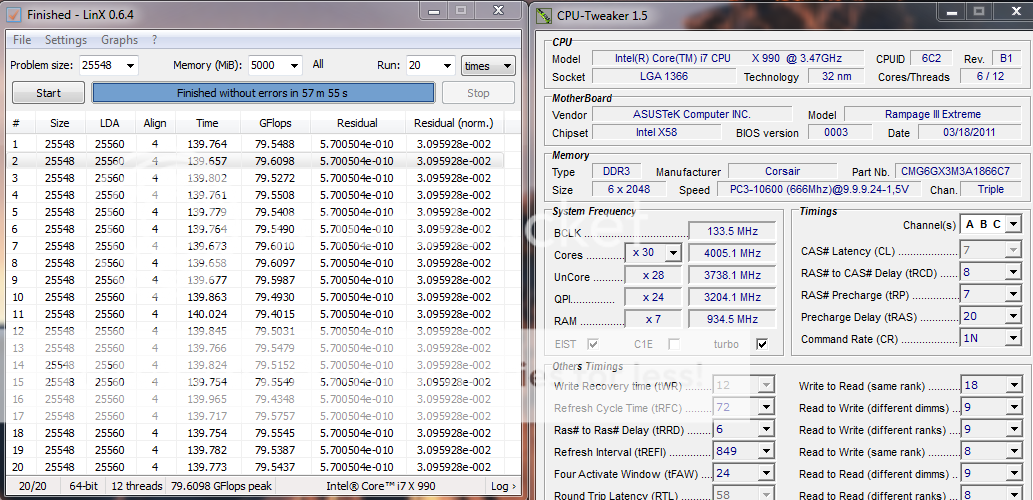Click the LinX app icon in title bar
Viewport: 1033px width, 500px height.
[x=14, y=13]
